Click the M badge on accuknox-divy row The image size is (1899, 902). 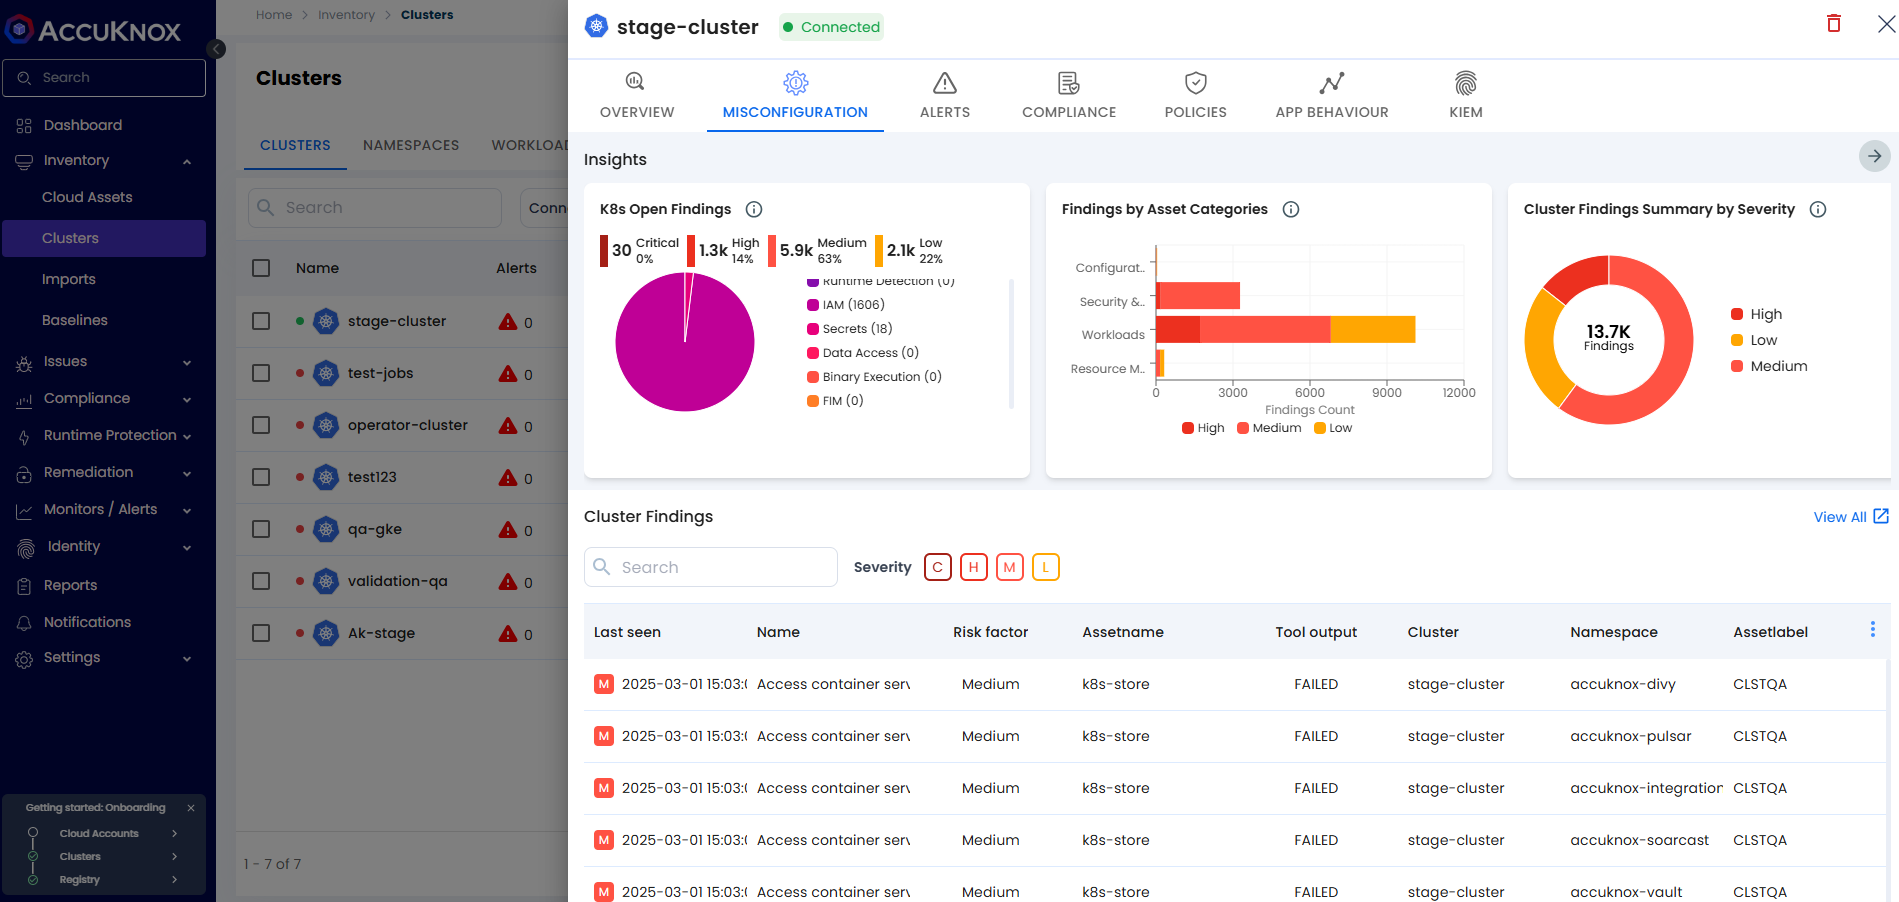click(x=604, y=684)
